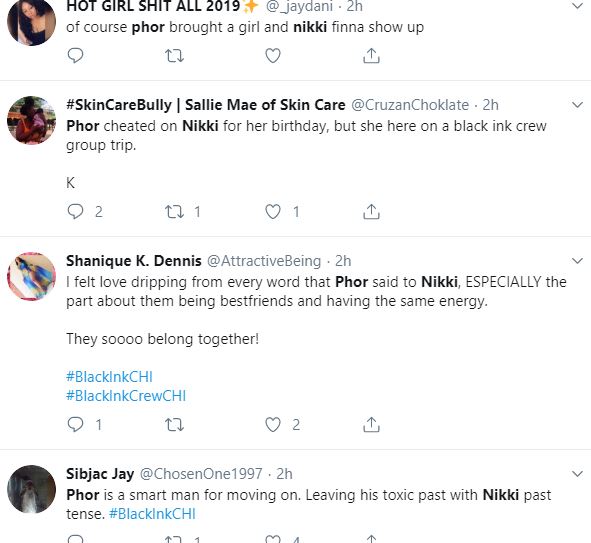Open Shanique K. Dennis's profile name
The image size is (591, 543).
tap(134, 261)
